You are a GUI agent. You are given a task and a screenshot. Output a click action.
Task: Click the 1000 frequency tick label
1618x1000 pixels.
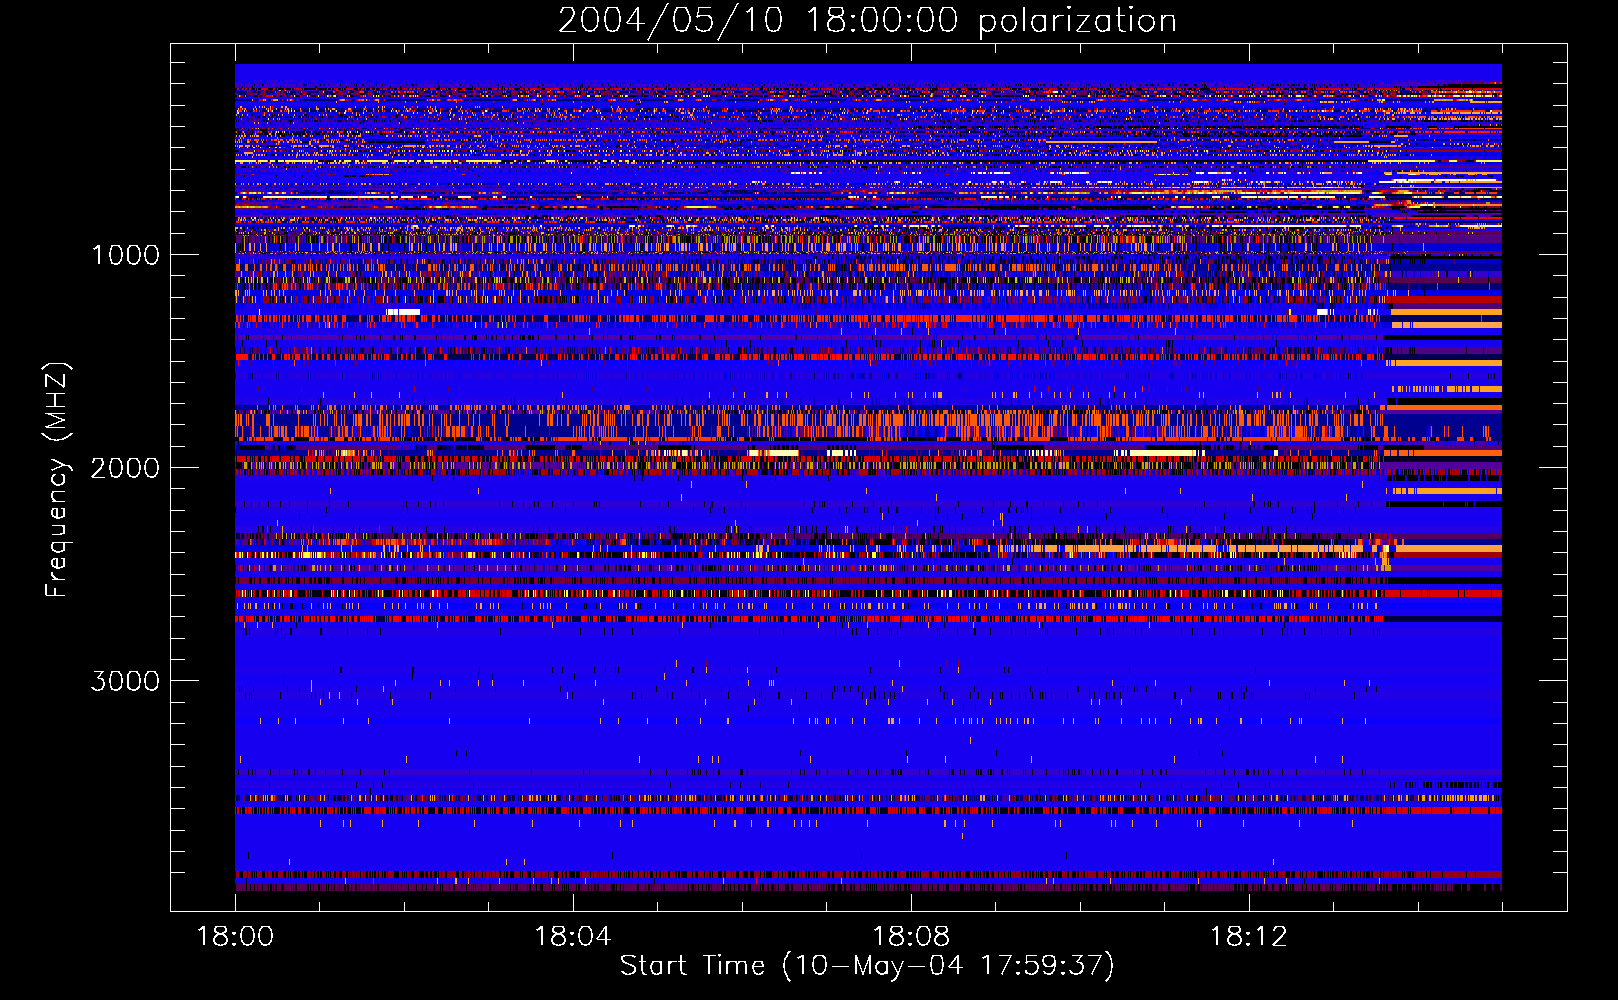click(x=125, y=255)
